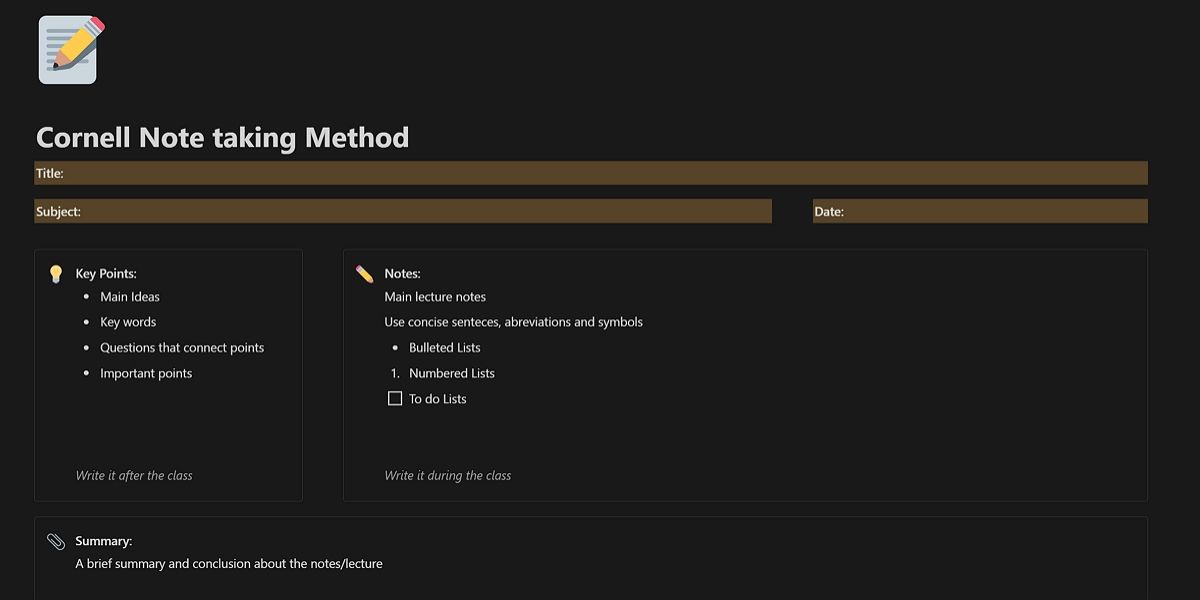
Task: Open the Notes section heading
Action: point(402,272)
